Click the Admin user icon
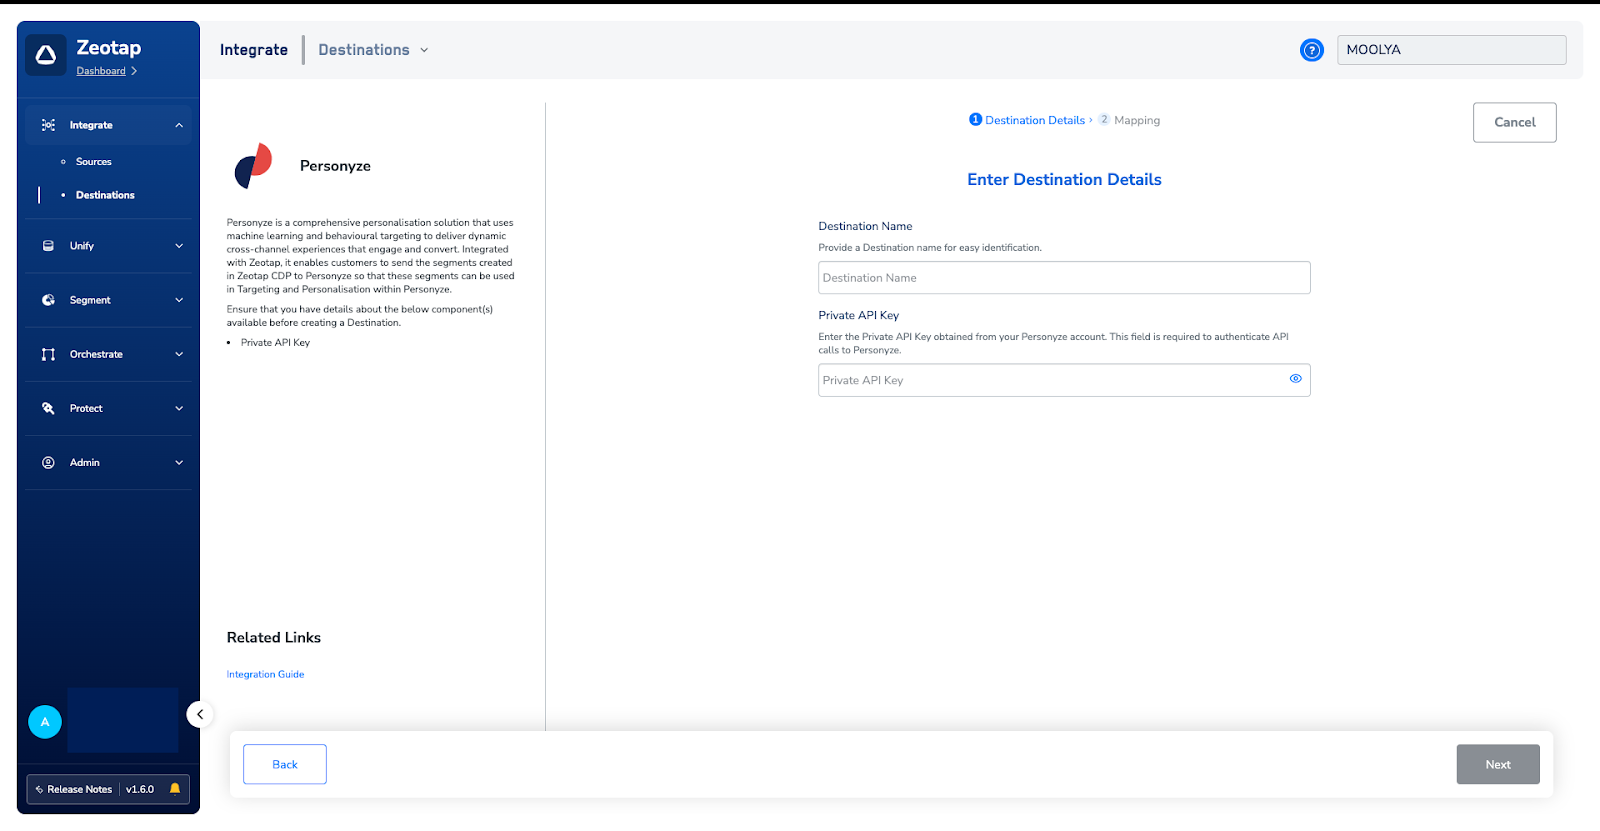Screen dimensions: 1600x831 pos(48,462)
